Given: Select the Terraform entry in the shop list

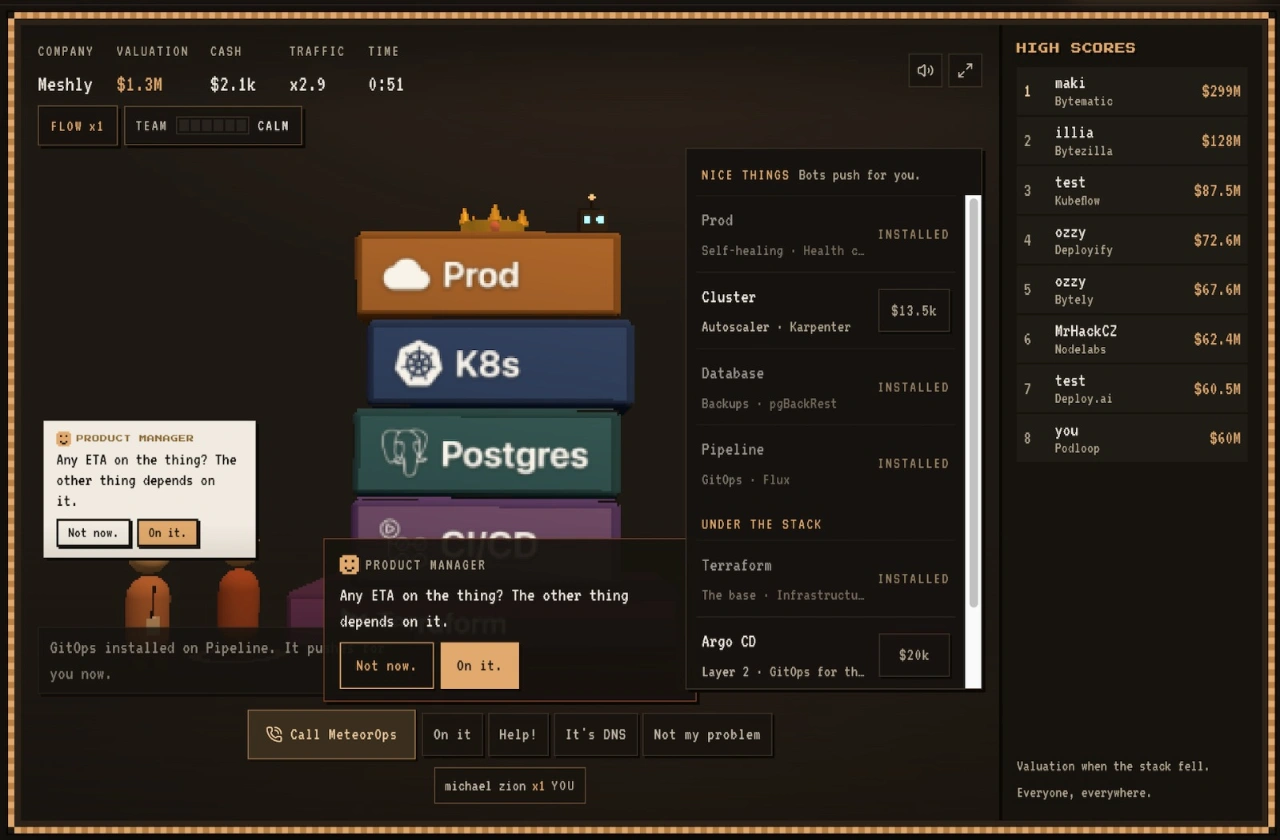Looking at the screenshot, I should click(x=825, y=579).
